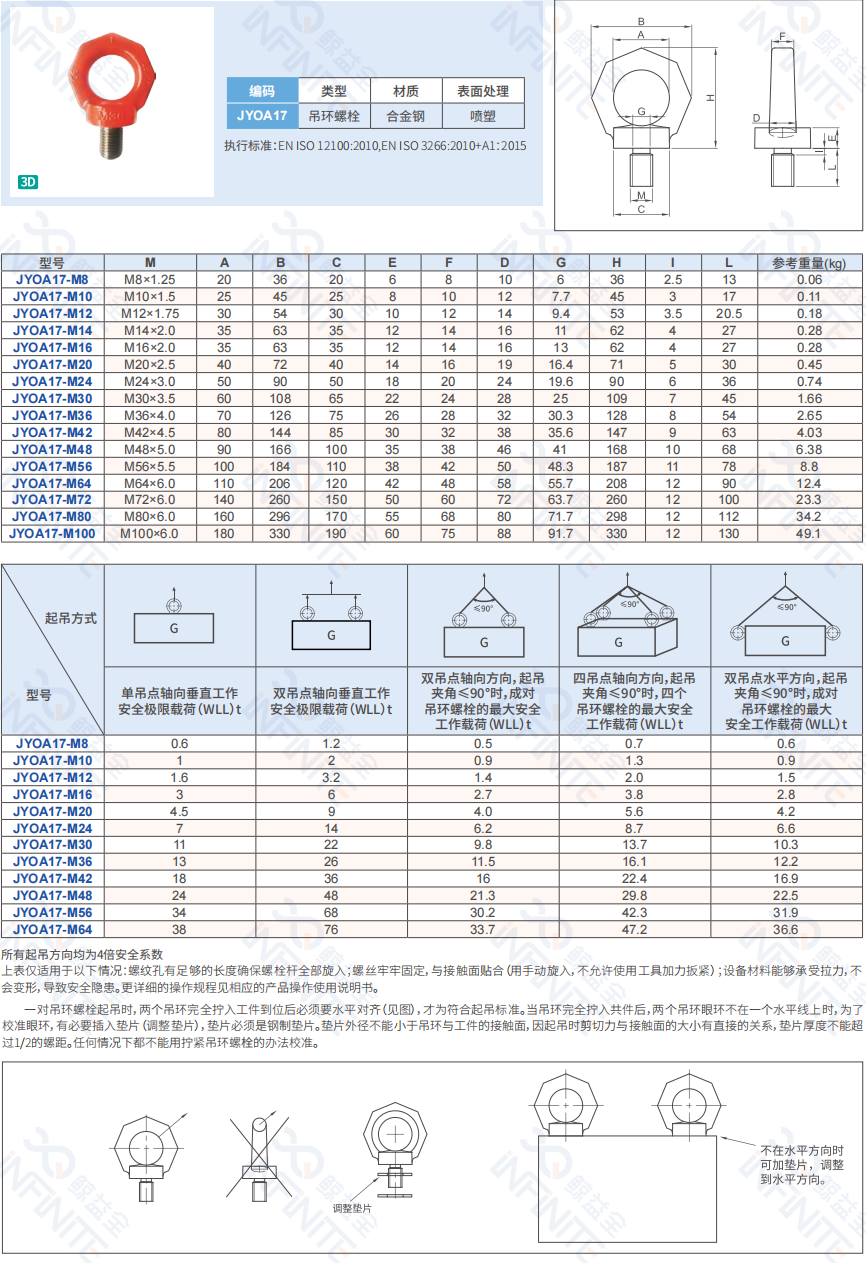Click the 21.3 load value cell
Viewport: 866px width, 1263px height.
(x=483, y=895)
